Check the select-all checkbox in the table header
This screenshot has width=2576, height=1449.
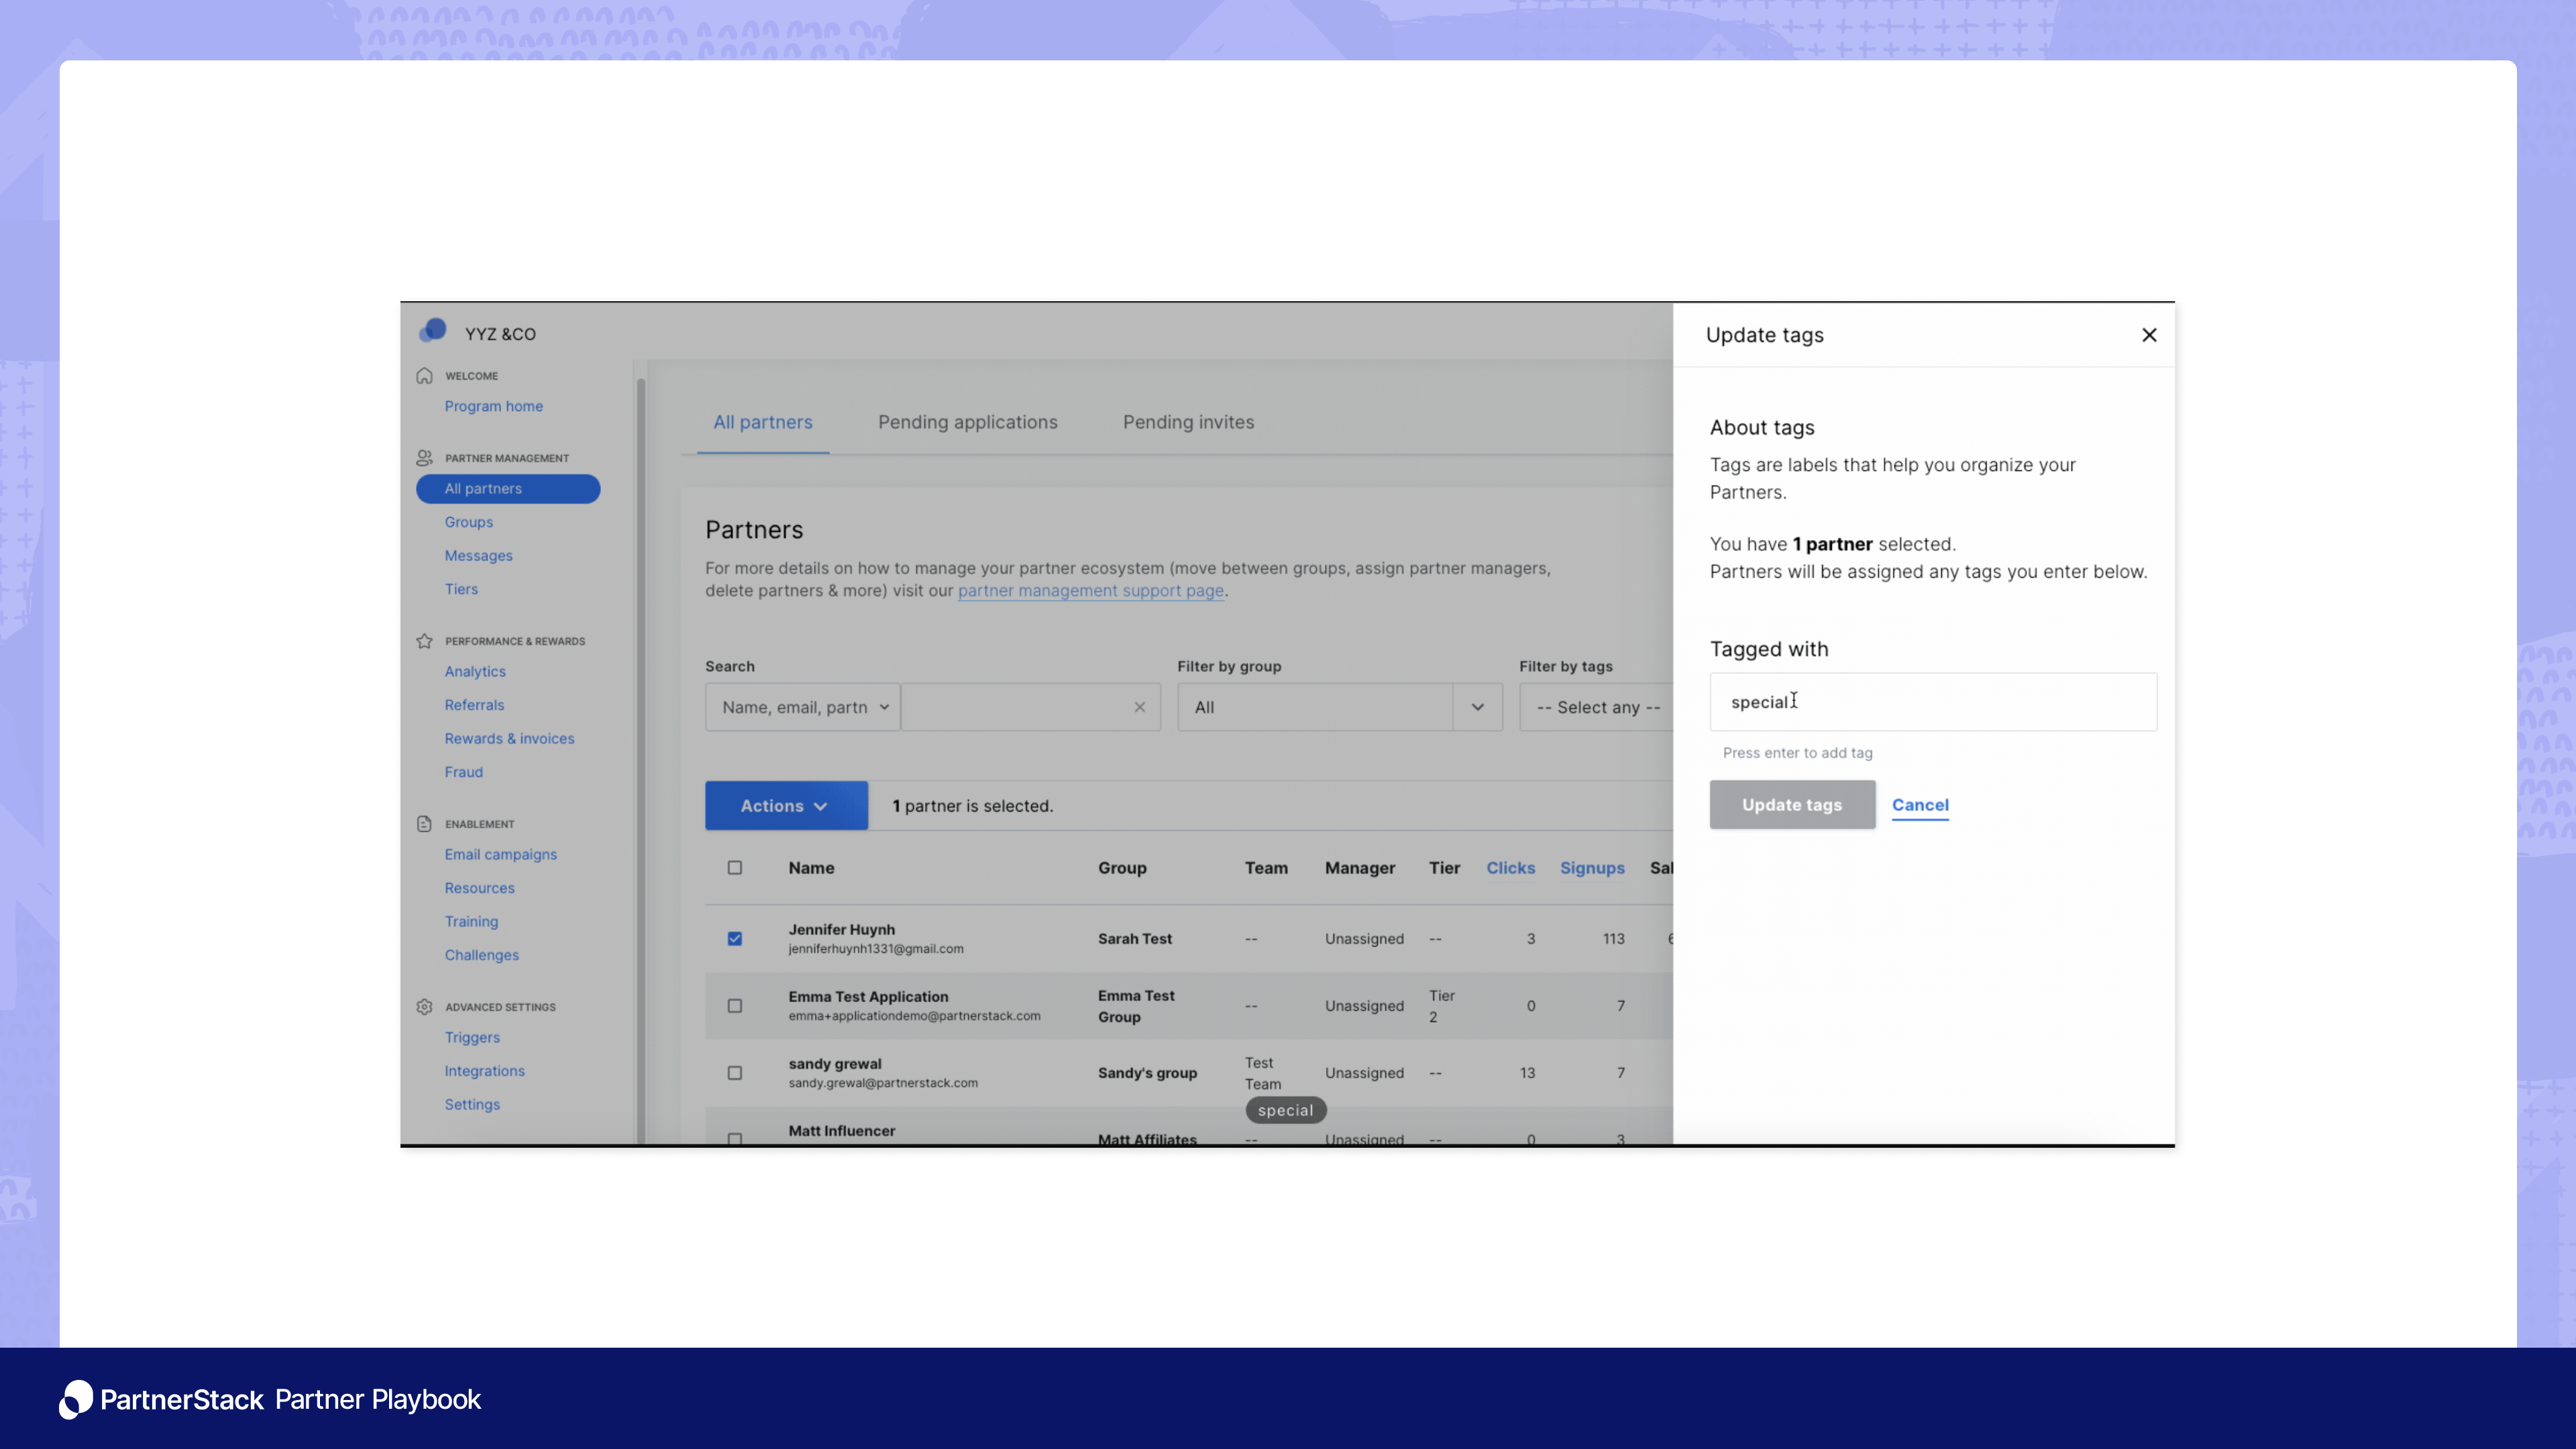735,867
